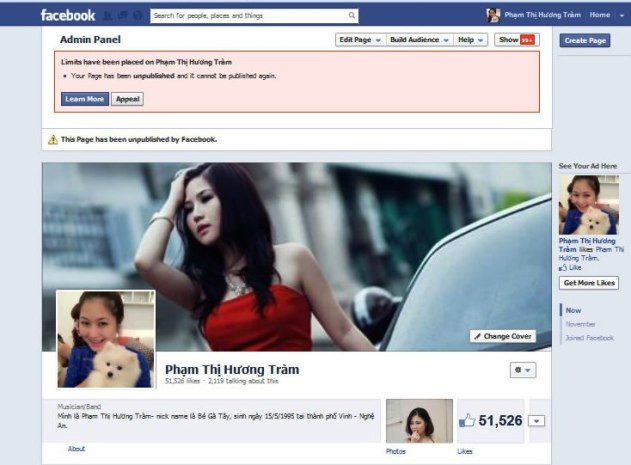Select Joined Facebook in timeline navigator
The height and width of the screenshot is (465, 631).
click(x=589, y=338)
